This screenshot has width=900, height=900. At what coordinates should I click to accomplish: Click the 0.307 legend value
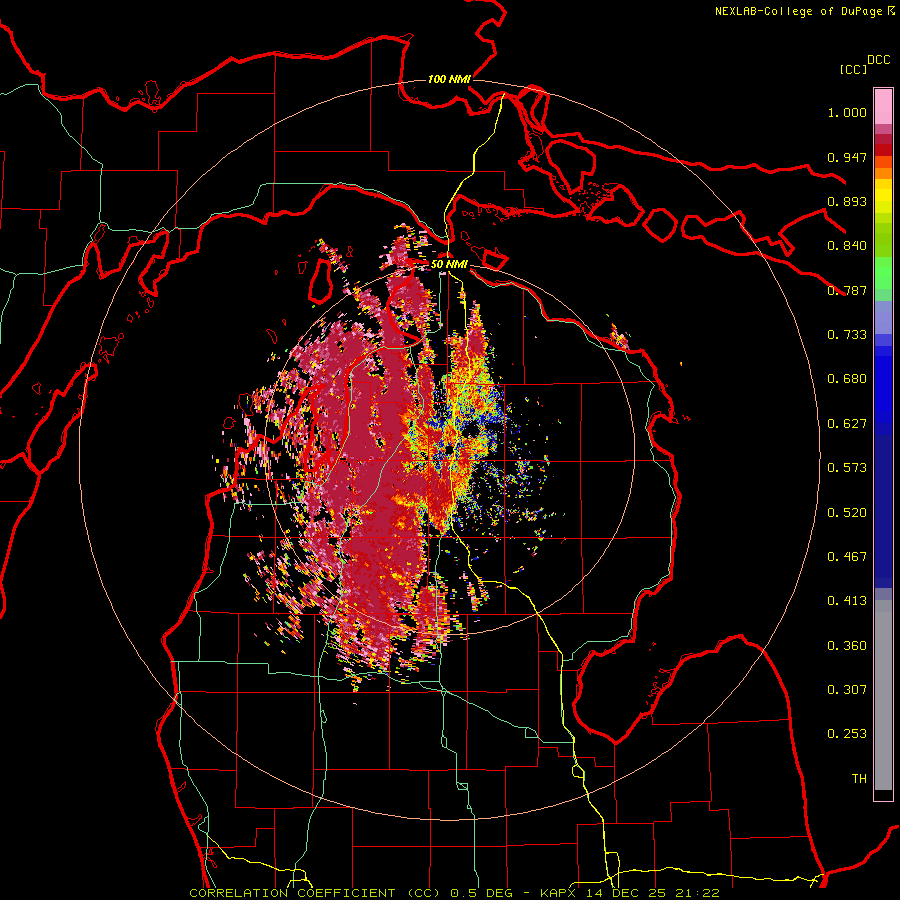coord(847,690)
